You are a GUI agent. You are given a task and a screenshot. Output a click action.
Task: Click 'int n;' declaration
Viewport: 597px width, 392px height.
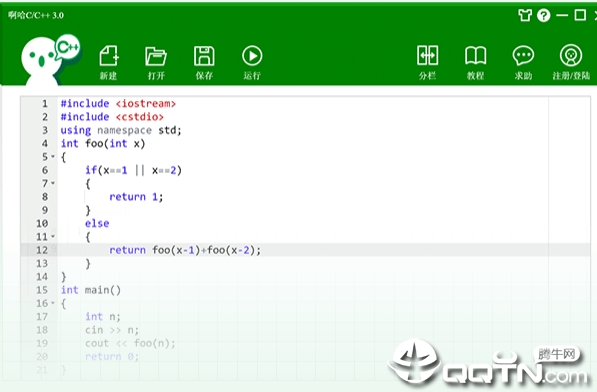tap(103, 317)
